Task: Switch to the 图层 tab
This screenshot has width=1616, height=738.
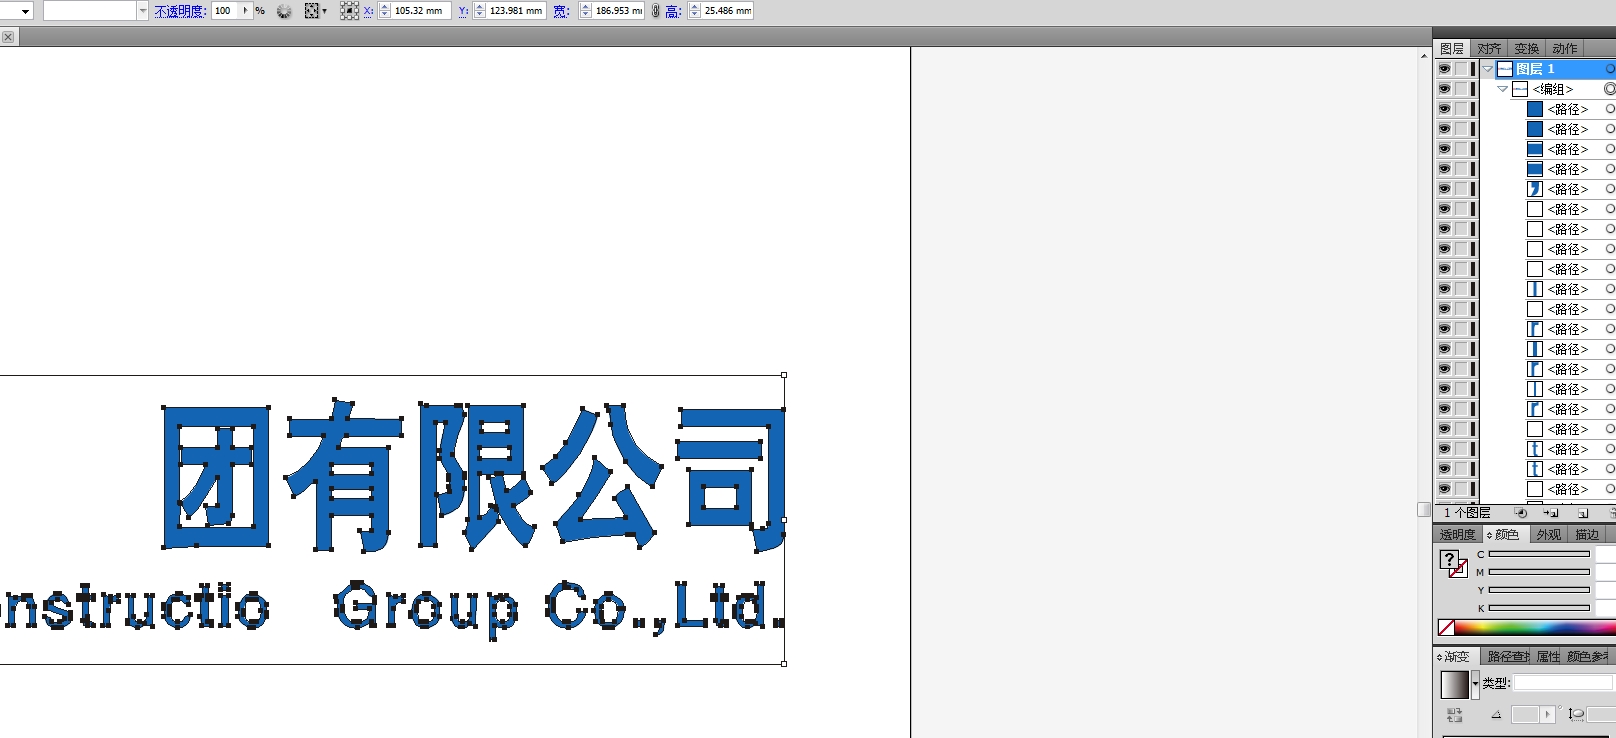Action: (1452, 48)
